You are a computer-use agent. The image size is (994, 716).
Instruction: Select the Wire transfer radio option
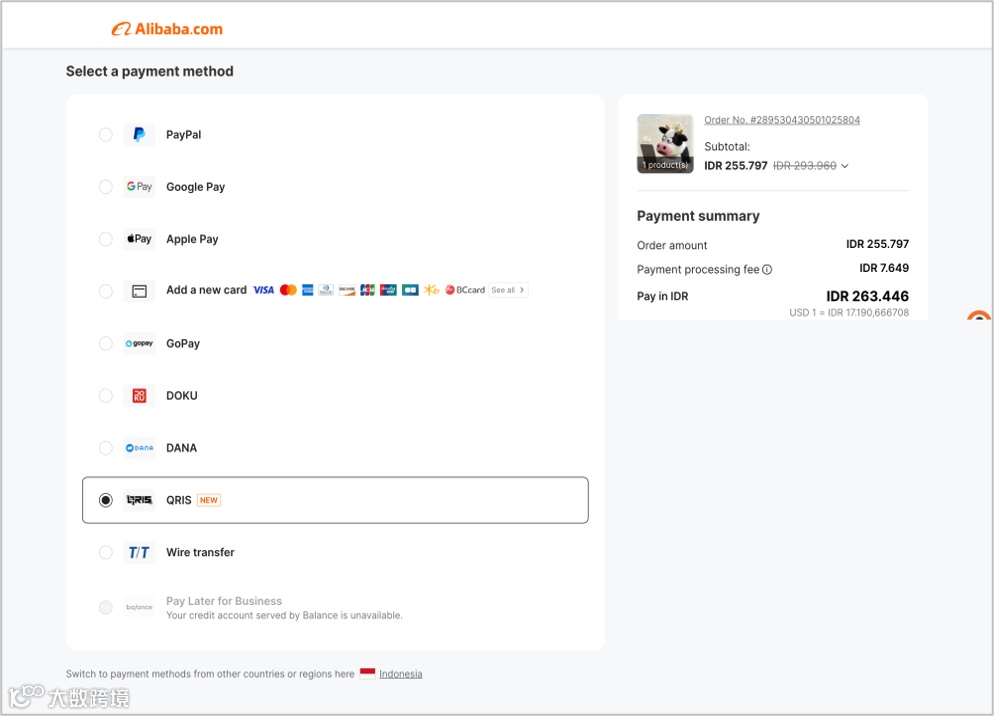(x=106, y=553)
